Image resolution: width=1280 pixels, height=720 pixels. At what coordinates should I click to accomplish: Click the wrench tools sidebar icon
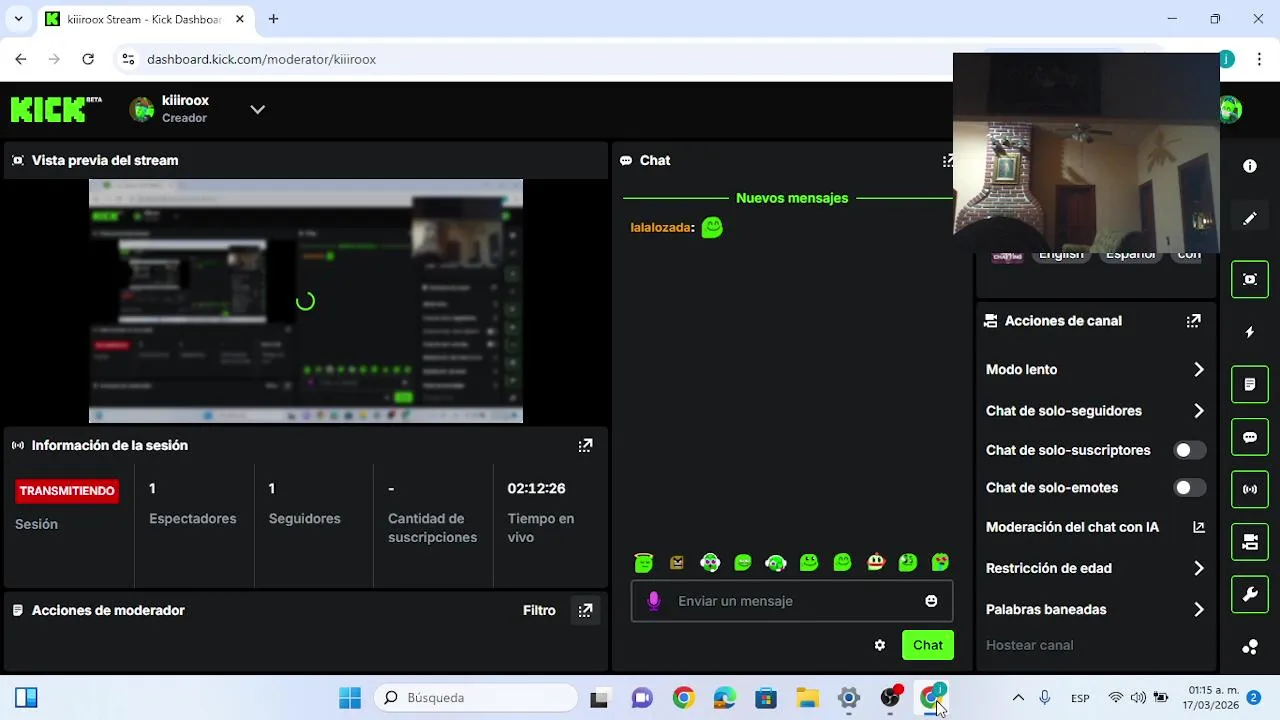click(x=1250, y=595)
